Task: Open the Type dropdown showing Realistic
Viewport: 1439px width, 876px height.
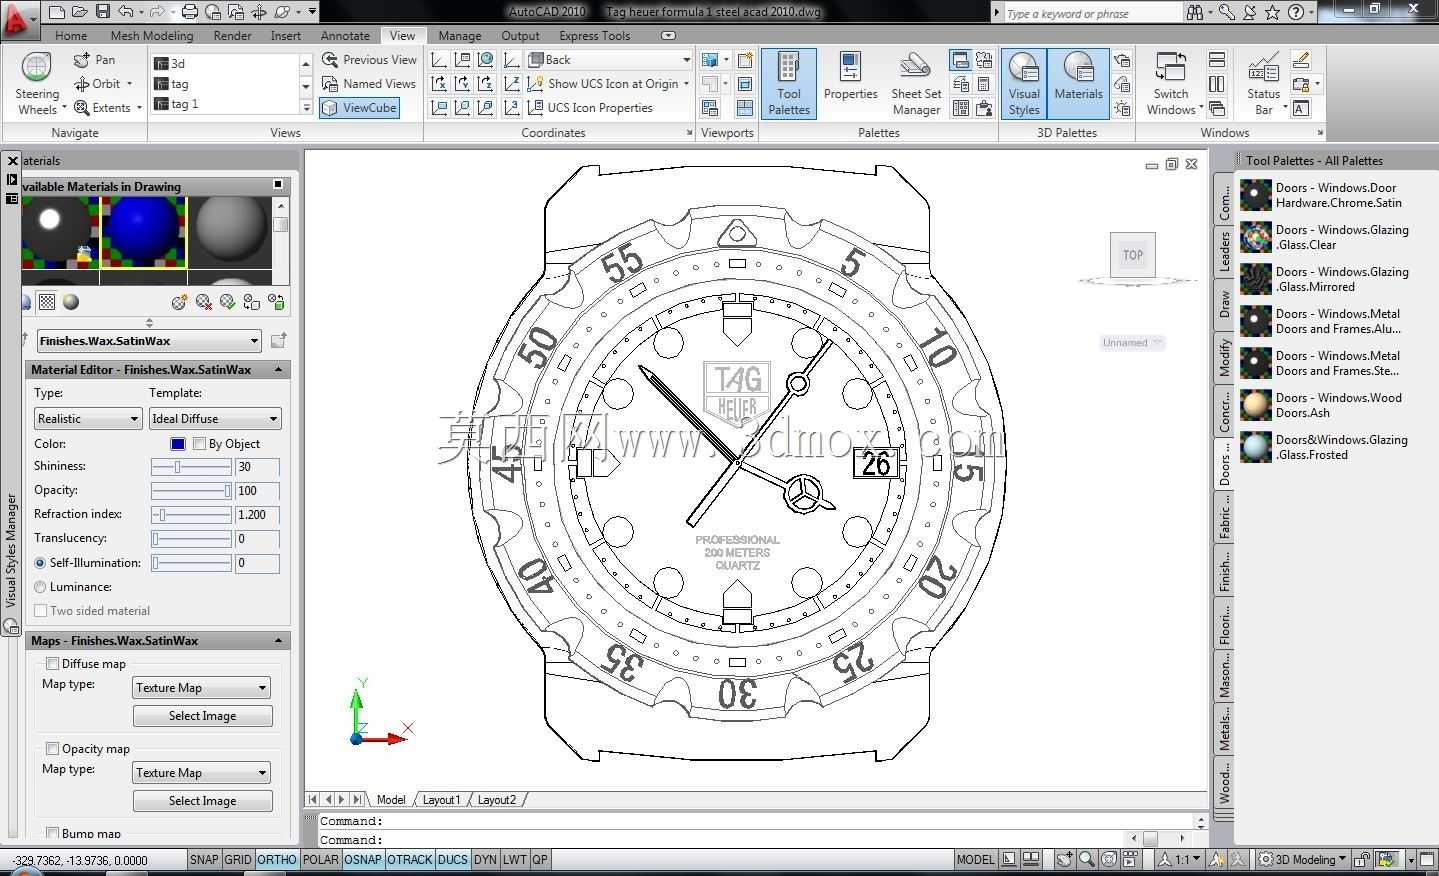Action: pyautogui.click(x=88, y=419)
